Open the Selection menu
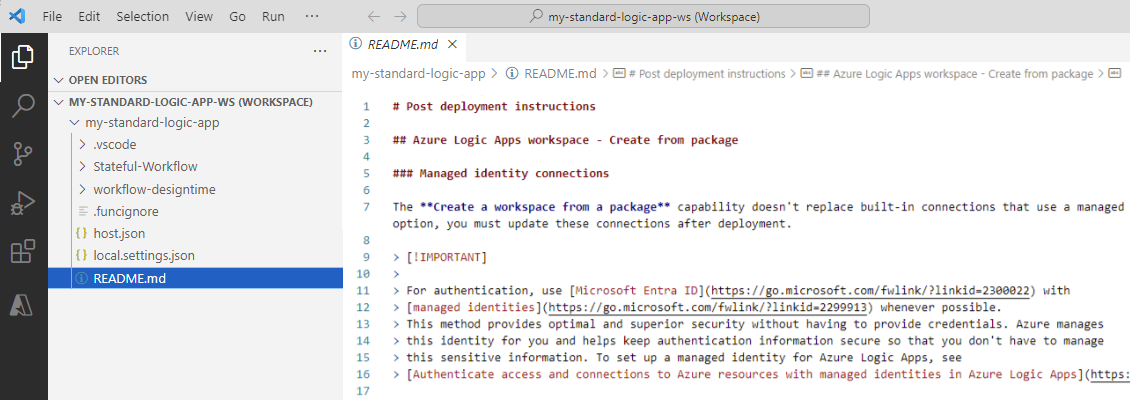1130x400 pixels. click(x=143, y=16)
